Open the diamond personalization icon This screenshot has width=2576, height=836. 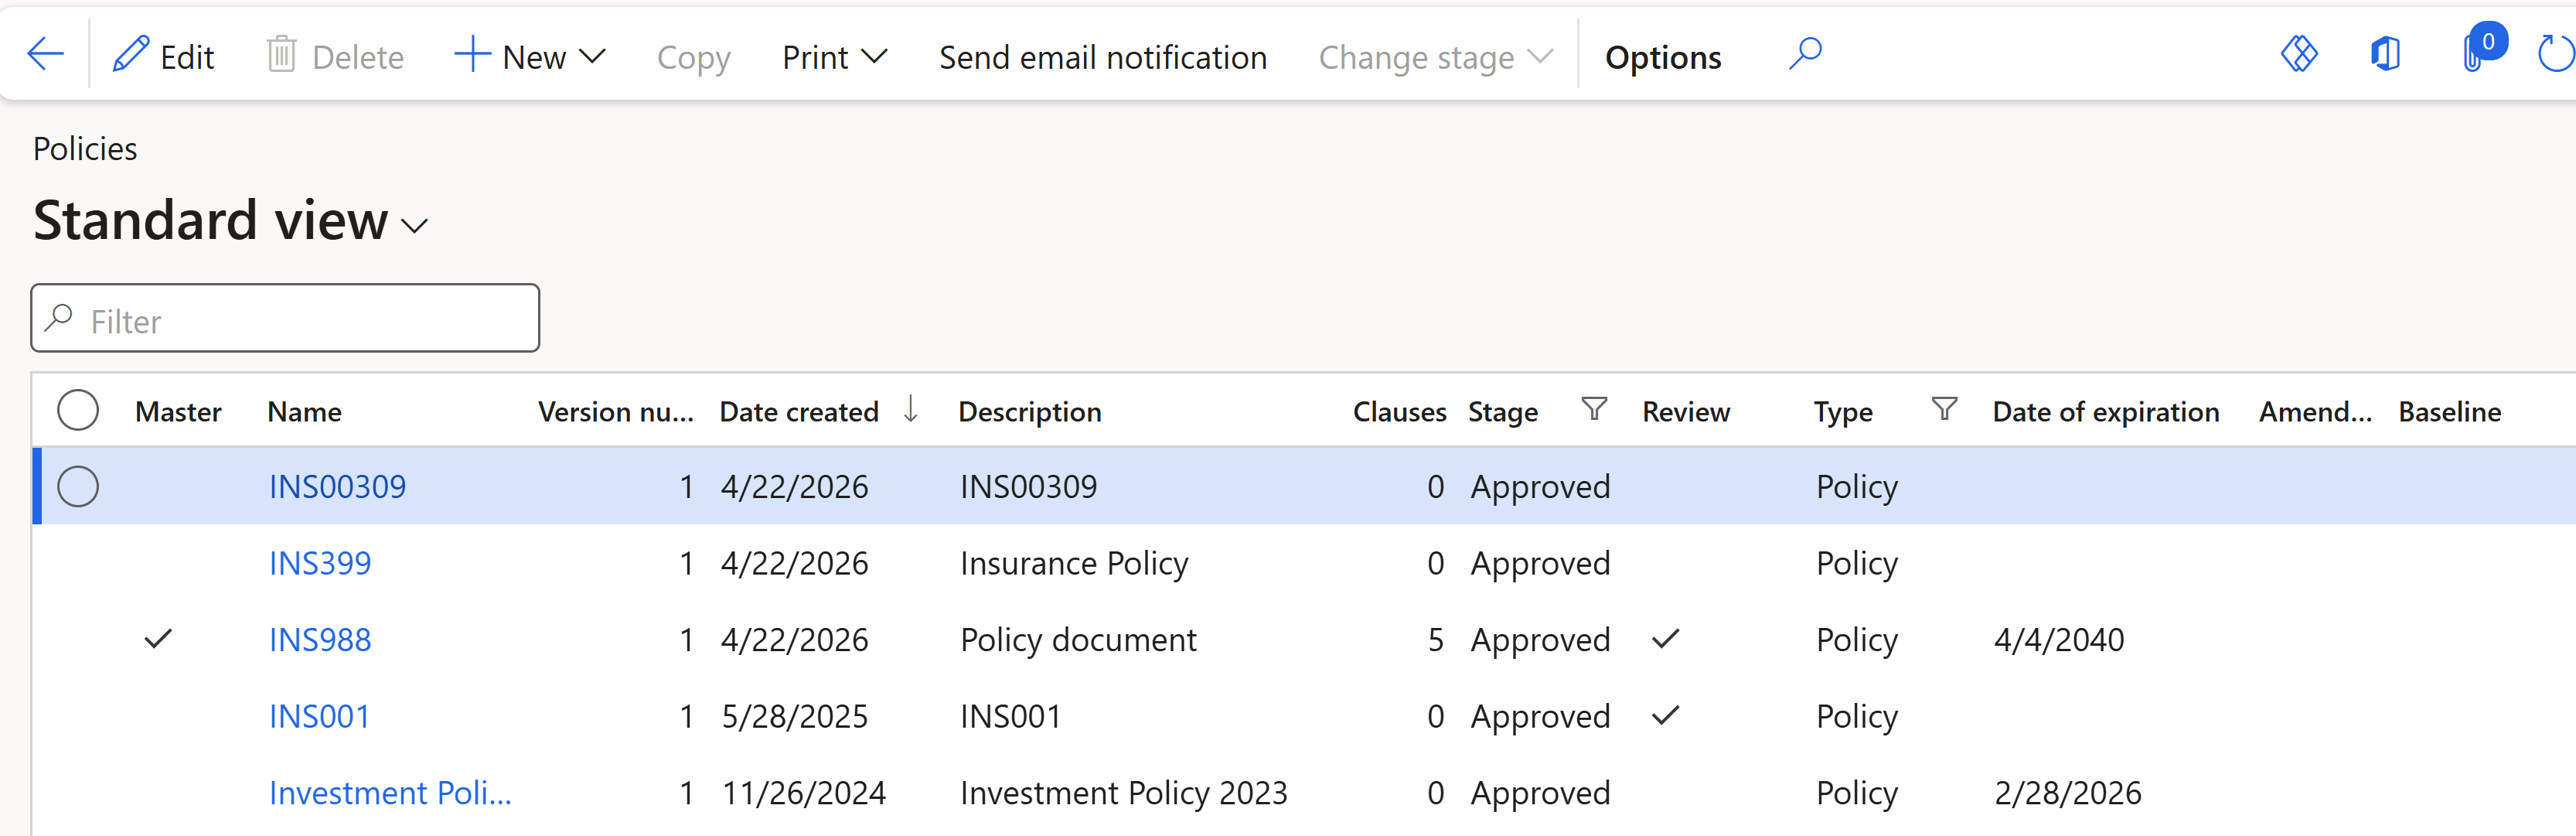(2299, 54)
